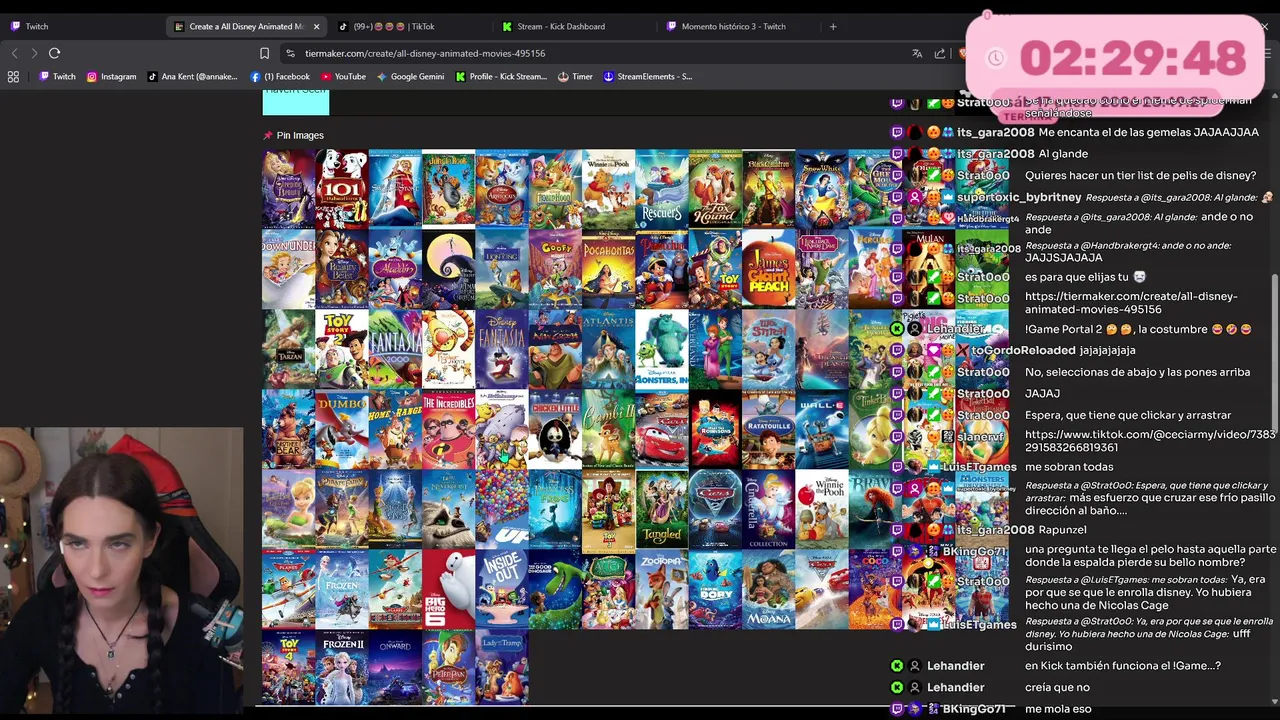Select The Incredibles poster
Screen dimensions: 1280x720
448,429
